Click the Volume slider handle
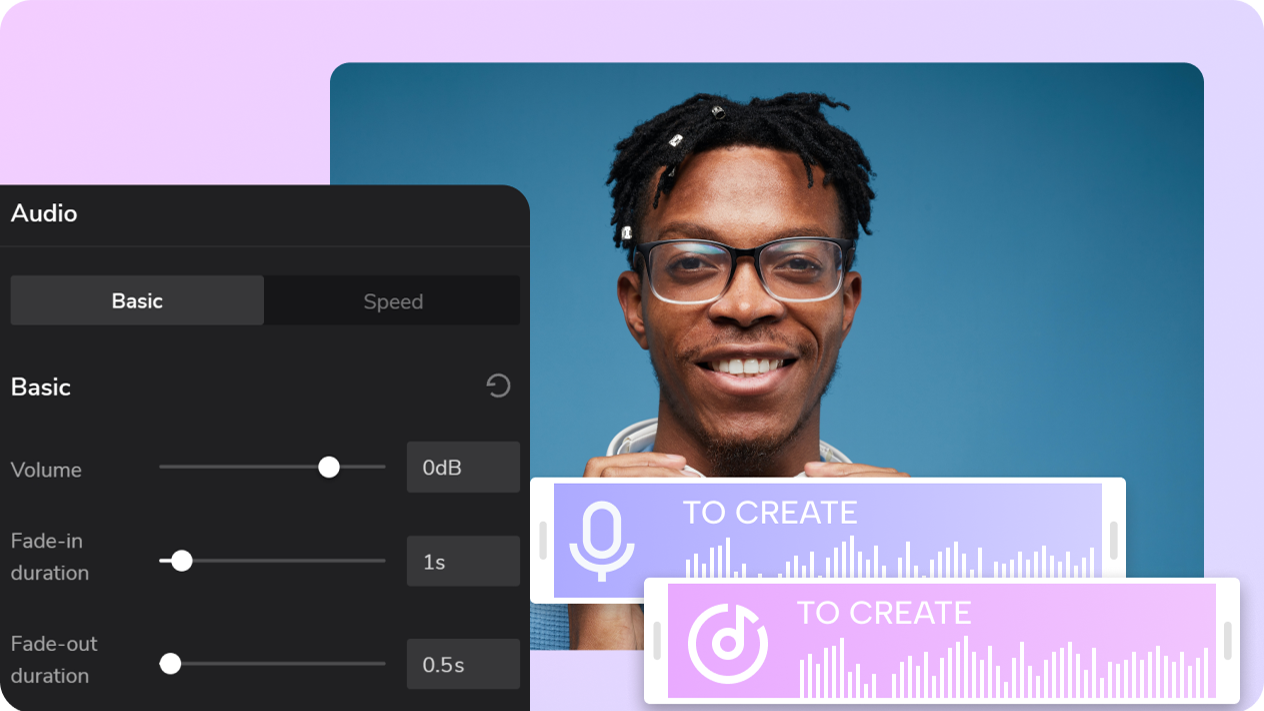The width and height of the screenshot is (1264, 711). [x=329, y=467]
